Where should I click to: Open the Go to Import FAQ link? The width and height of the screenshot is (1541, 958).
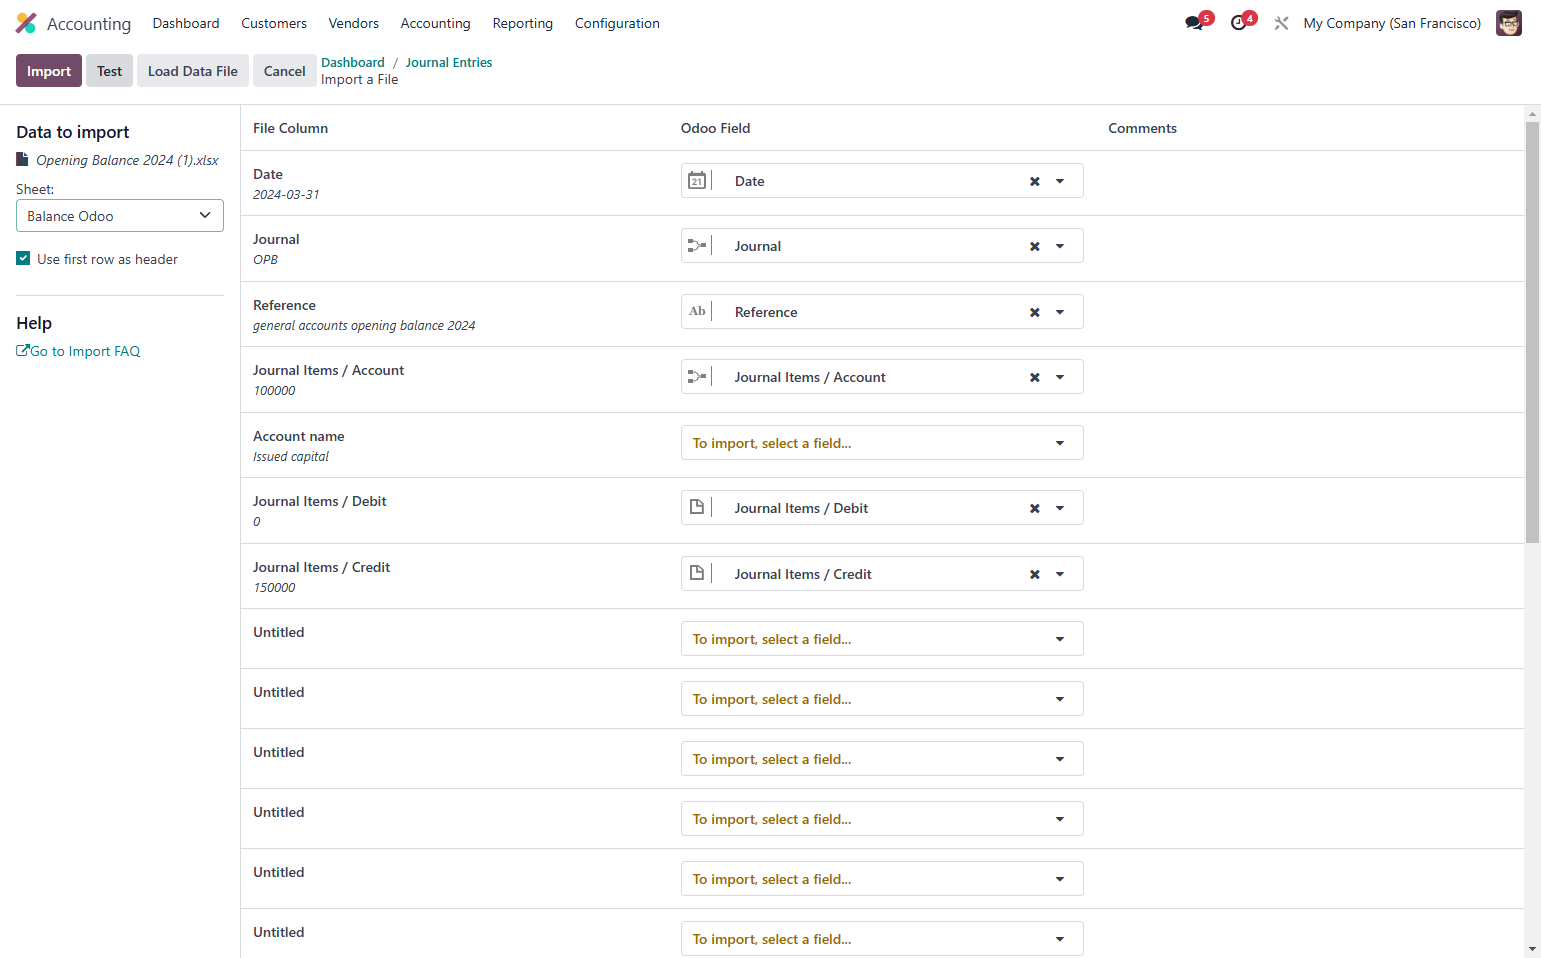78,351
